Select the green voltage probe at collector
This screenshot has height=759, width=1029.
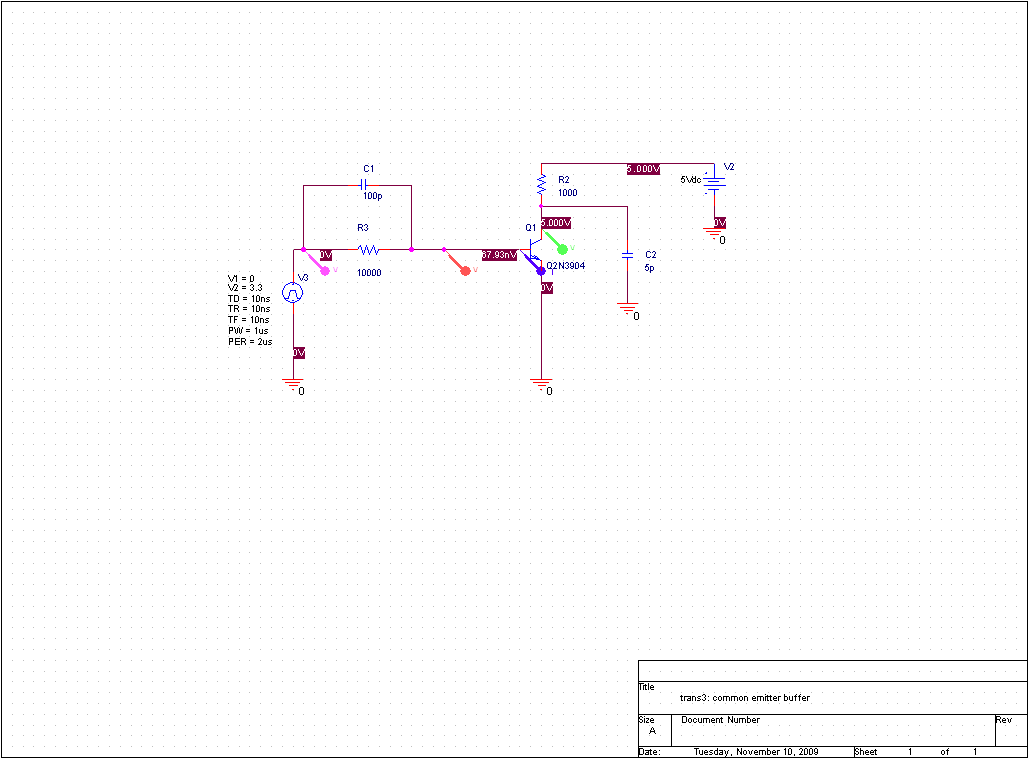click(561, 248)
